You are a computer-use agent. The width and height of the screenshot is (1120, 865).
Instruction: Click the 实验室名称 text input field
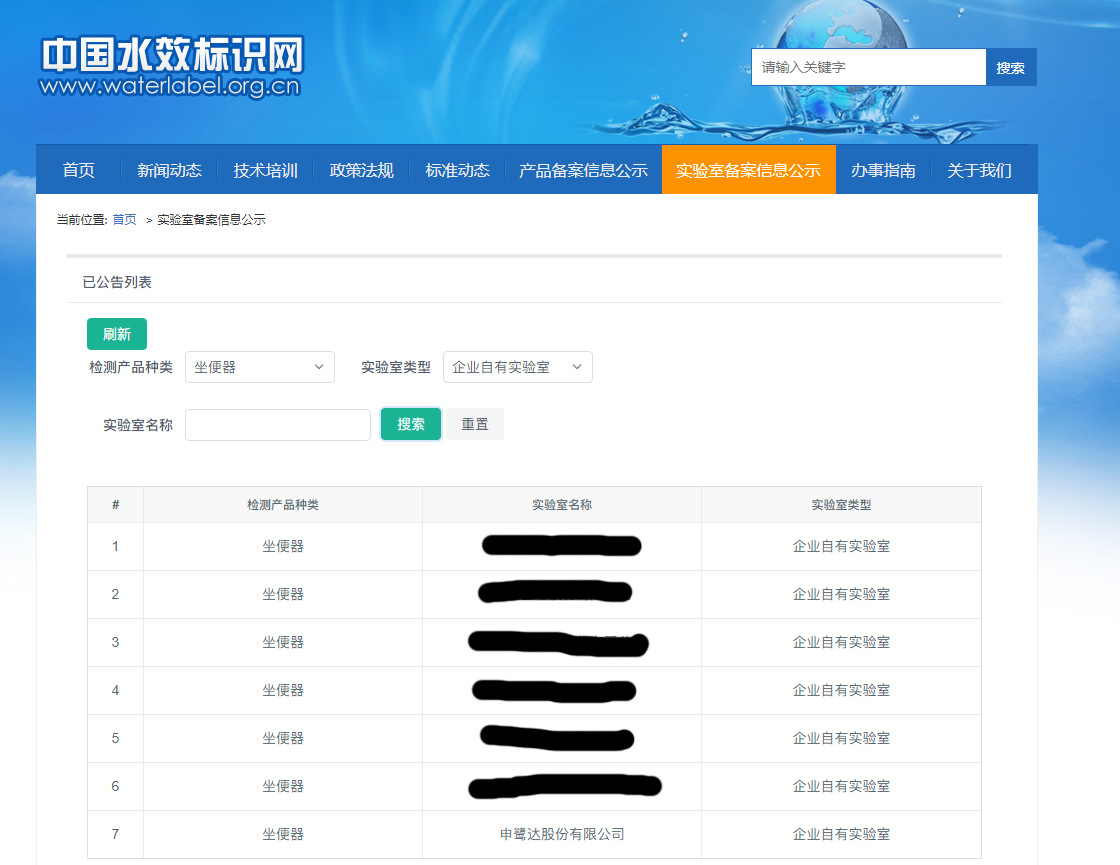tap(277, 424)
